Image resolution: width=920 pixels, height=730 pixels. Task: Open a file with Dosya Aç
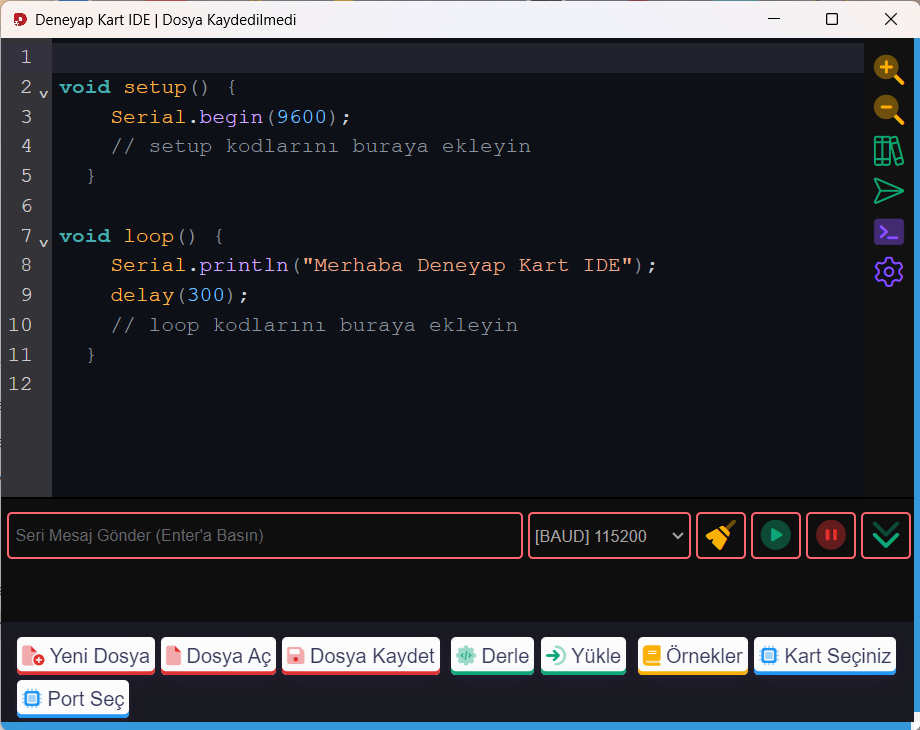pos(218,655)
